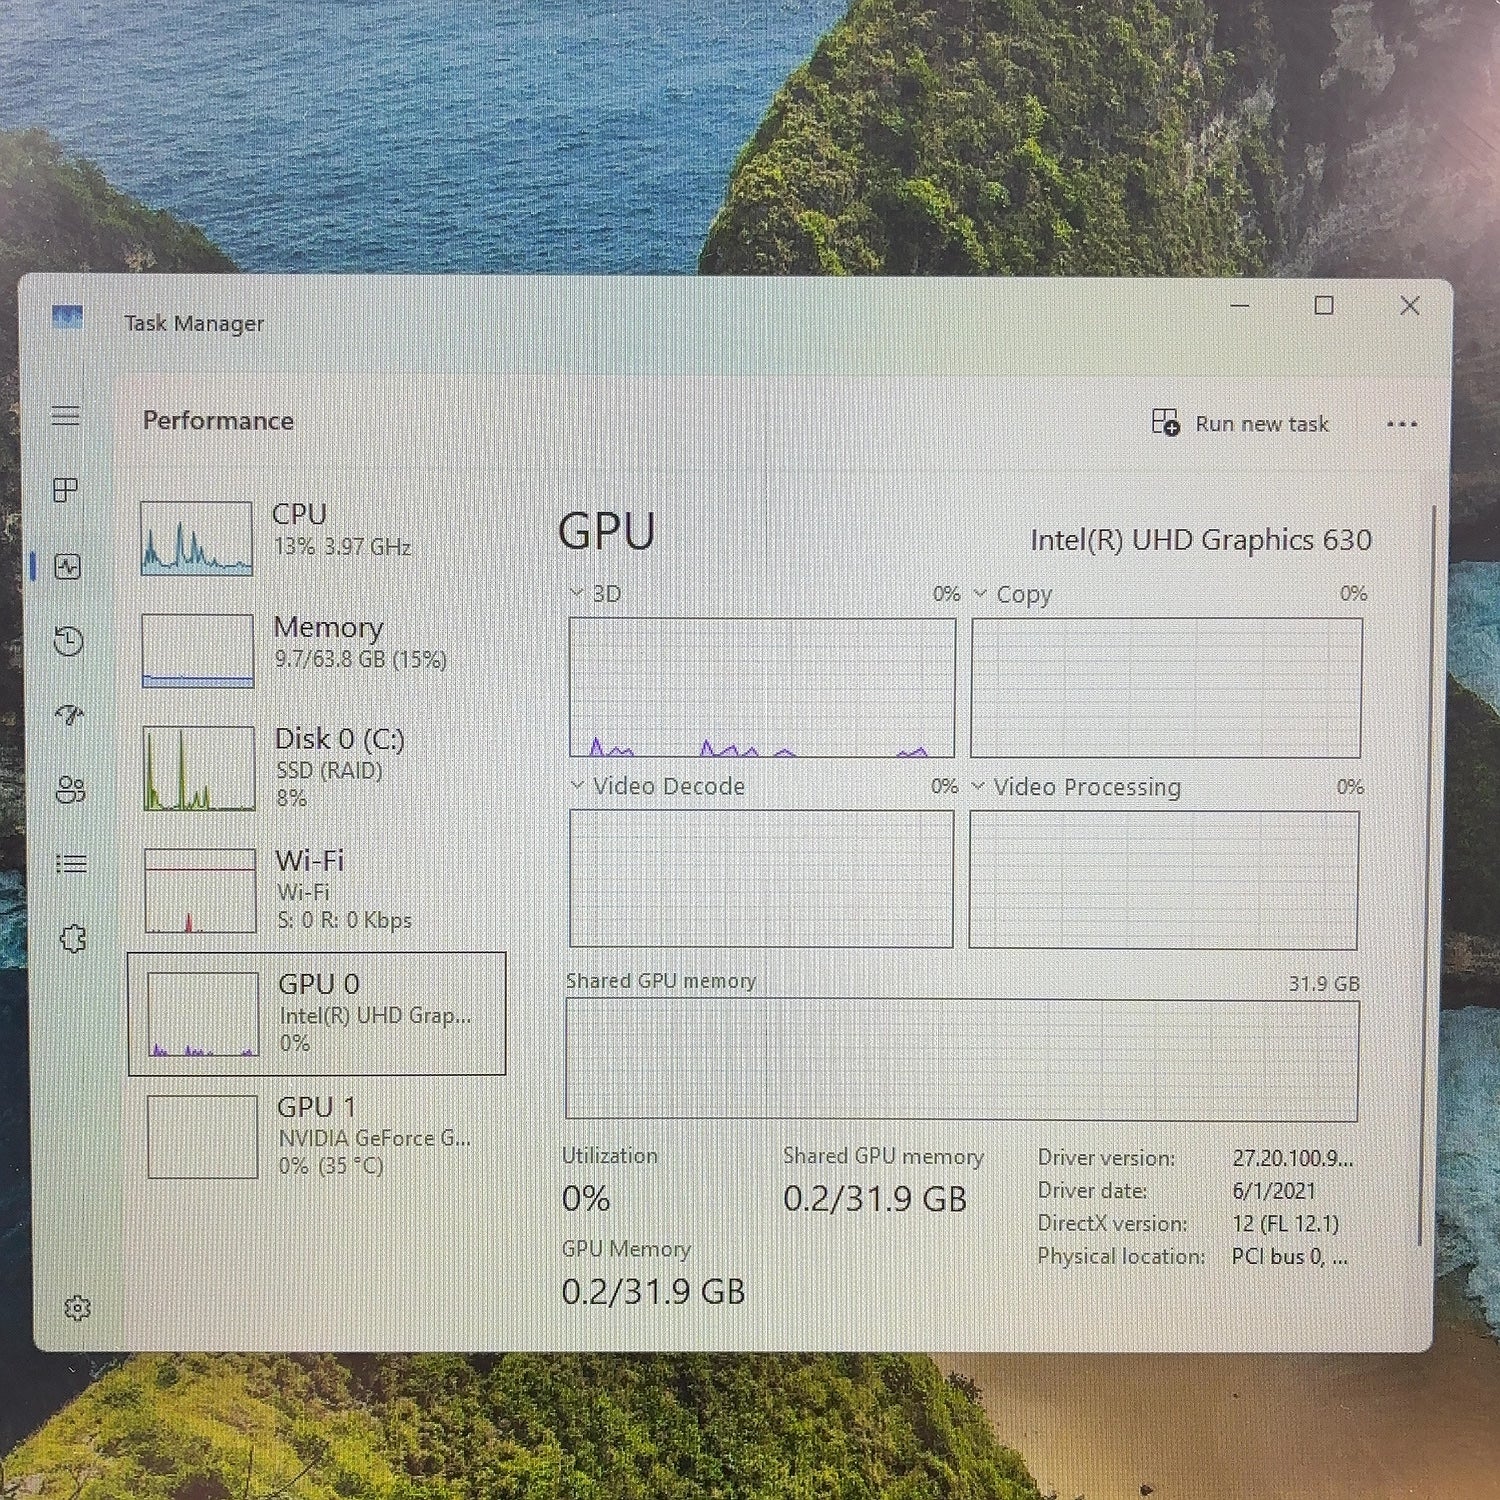Open the Users page icon
The image size is (1500, 1500).
pyautogui.click(x=70, y=790)
